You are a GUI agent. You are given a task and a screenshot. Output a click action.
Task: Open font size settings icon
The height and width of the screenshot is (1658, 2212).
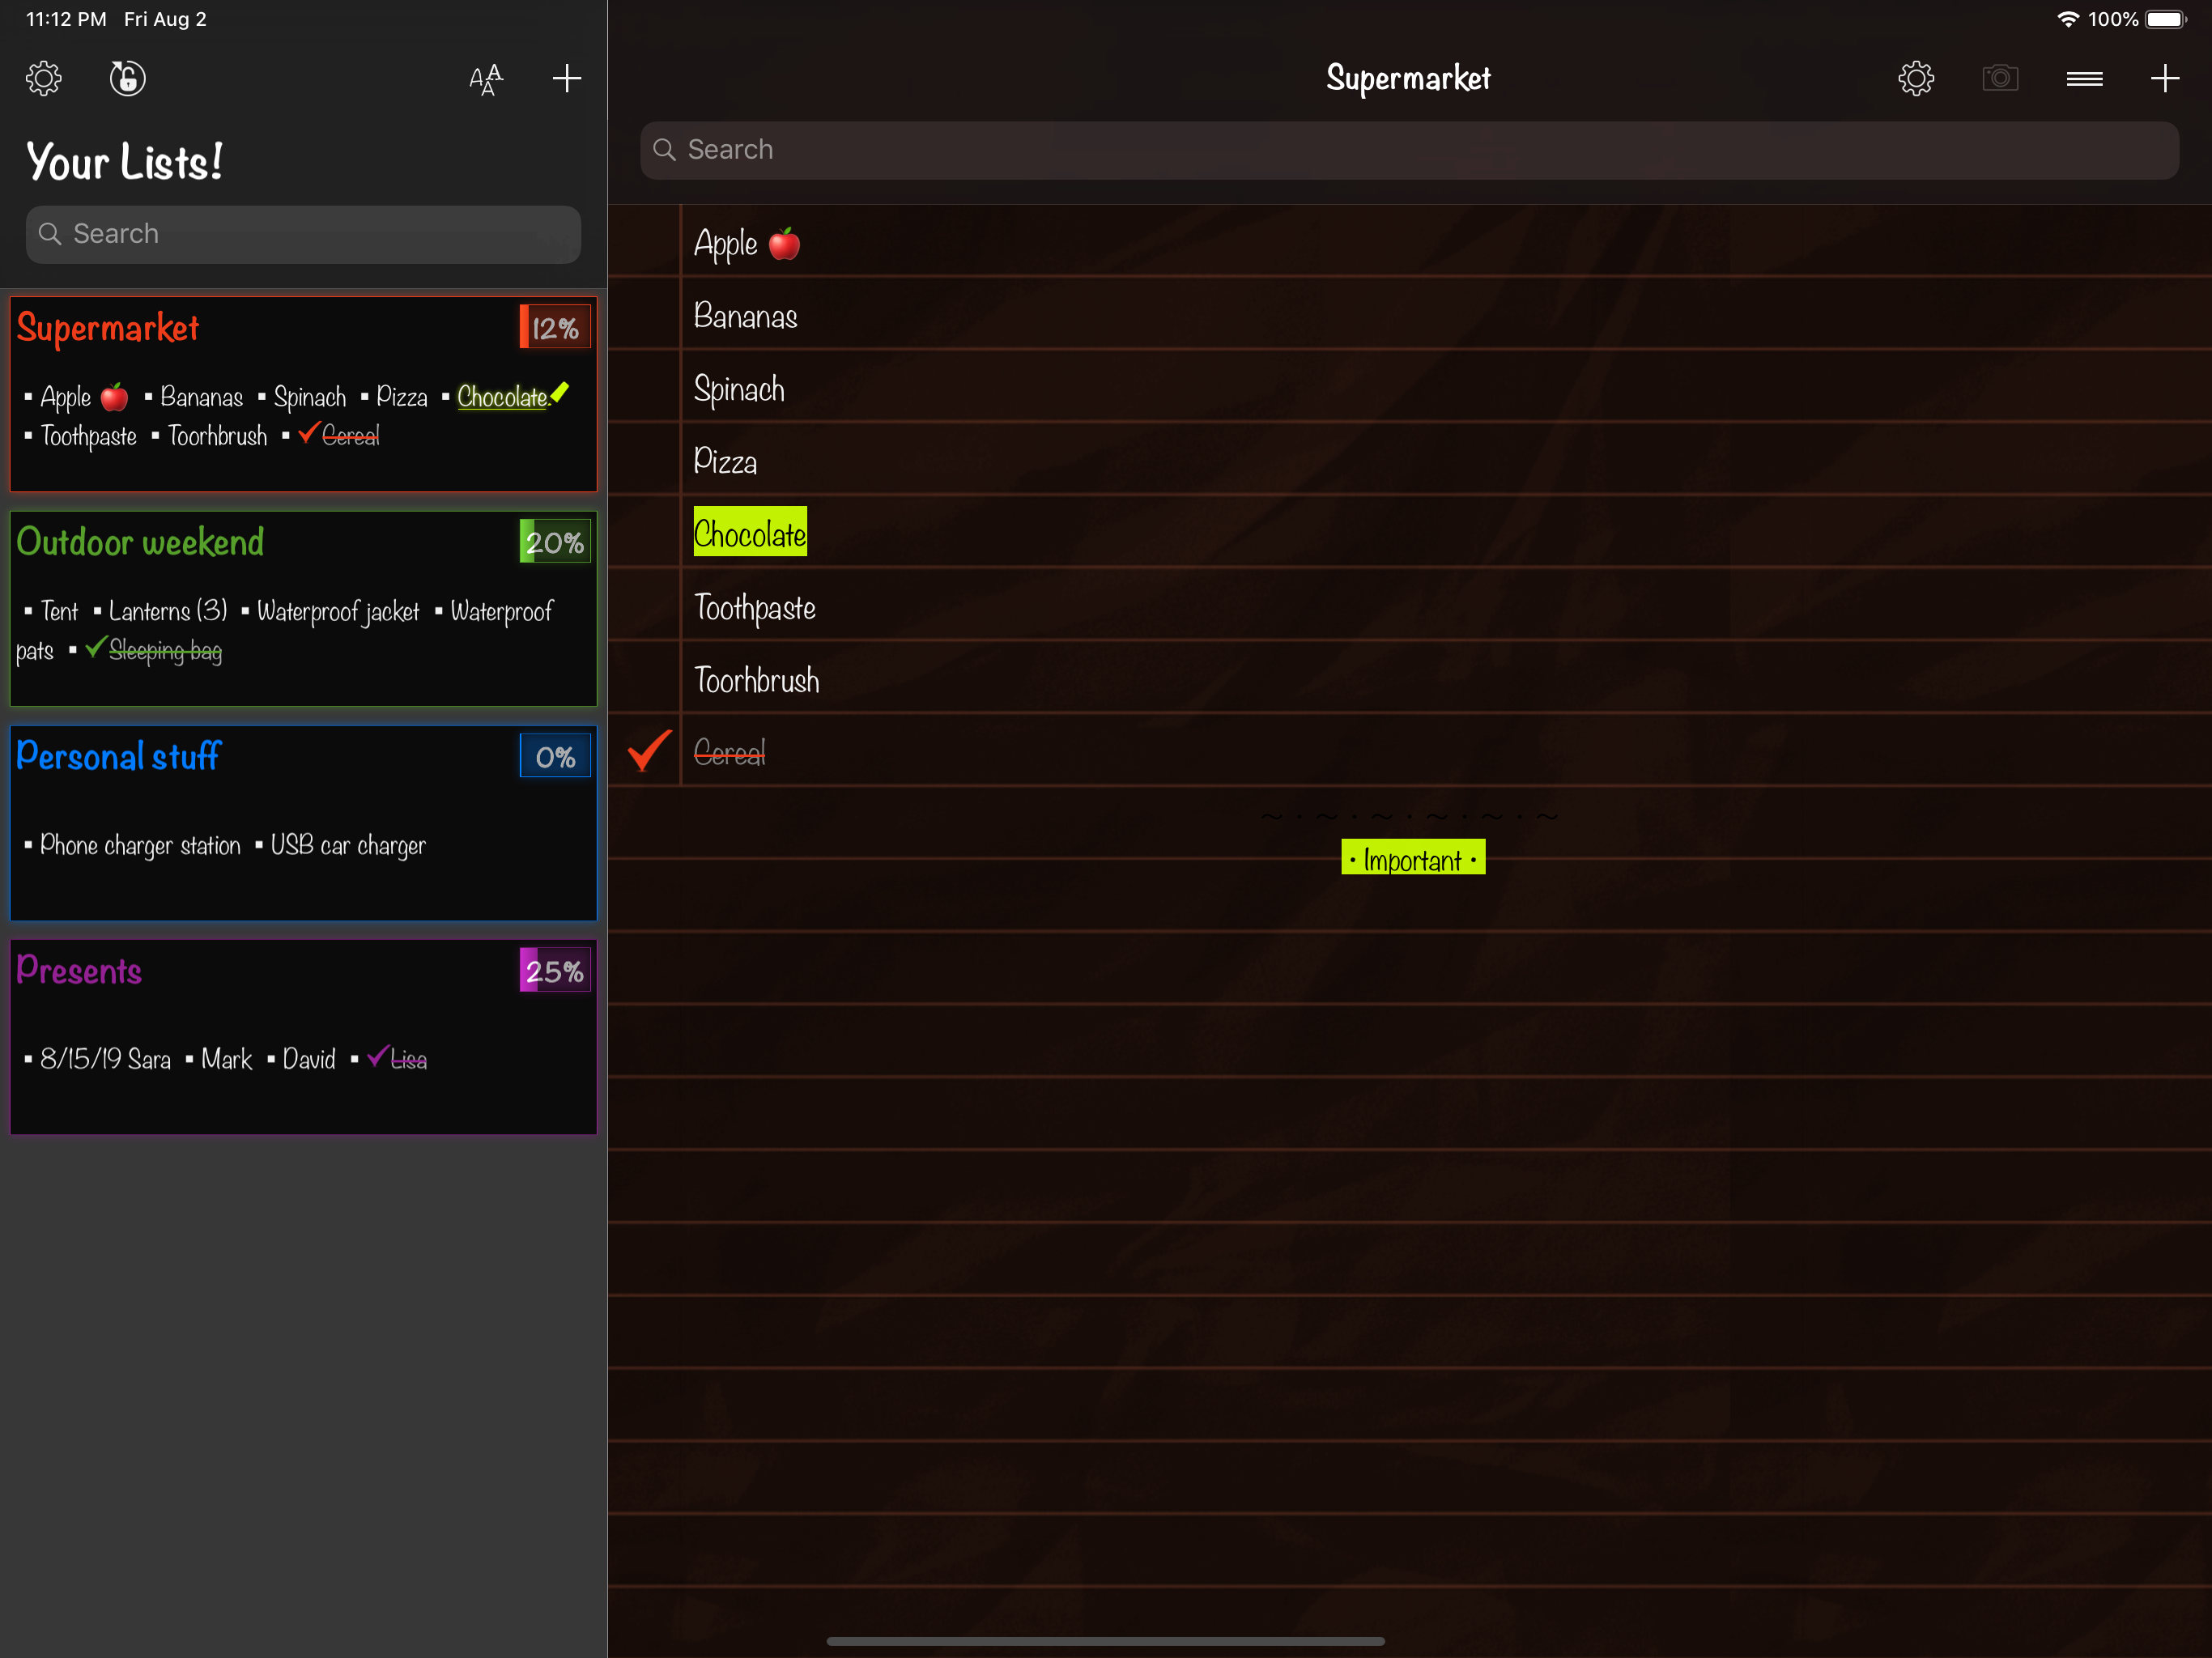point(486,78)
